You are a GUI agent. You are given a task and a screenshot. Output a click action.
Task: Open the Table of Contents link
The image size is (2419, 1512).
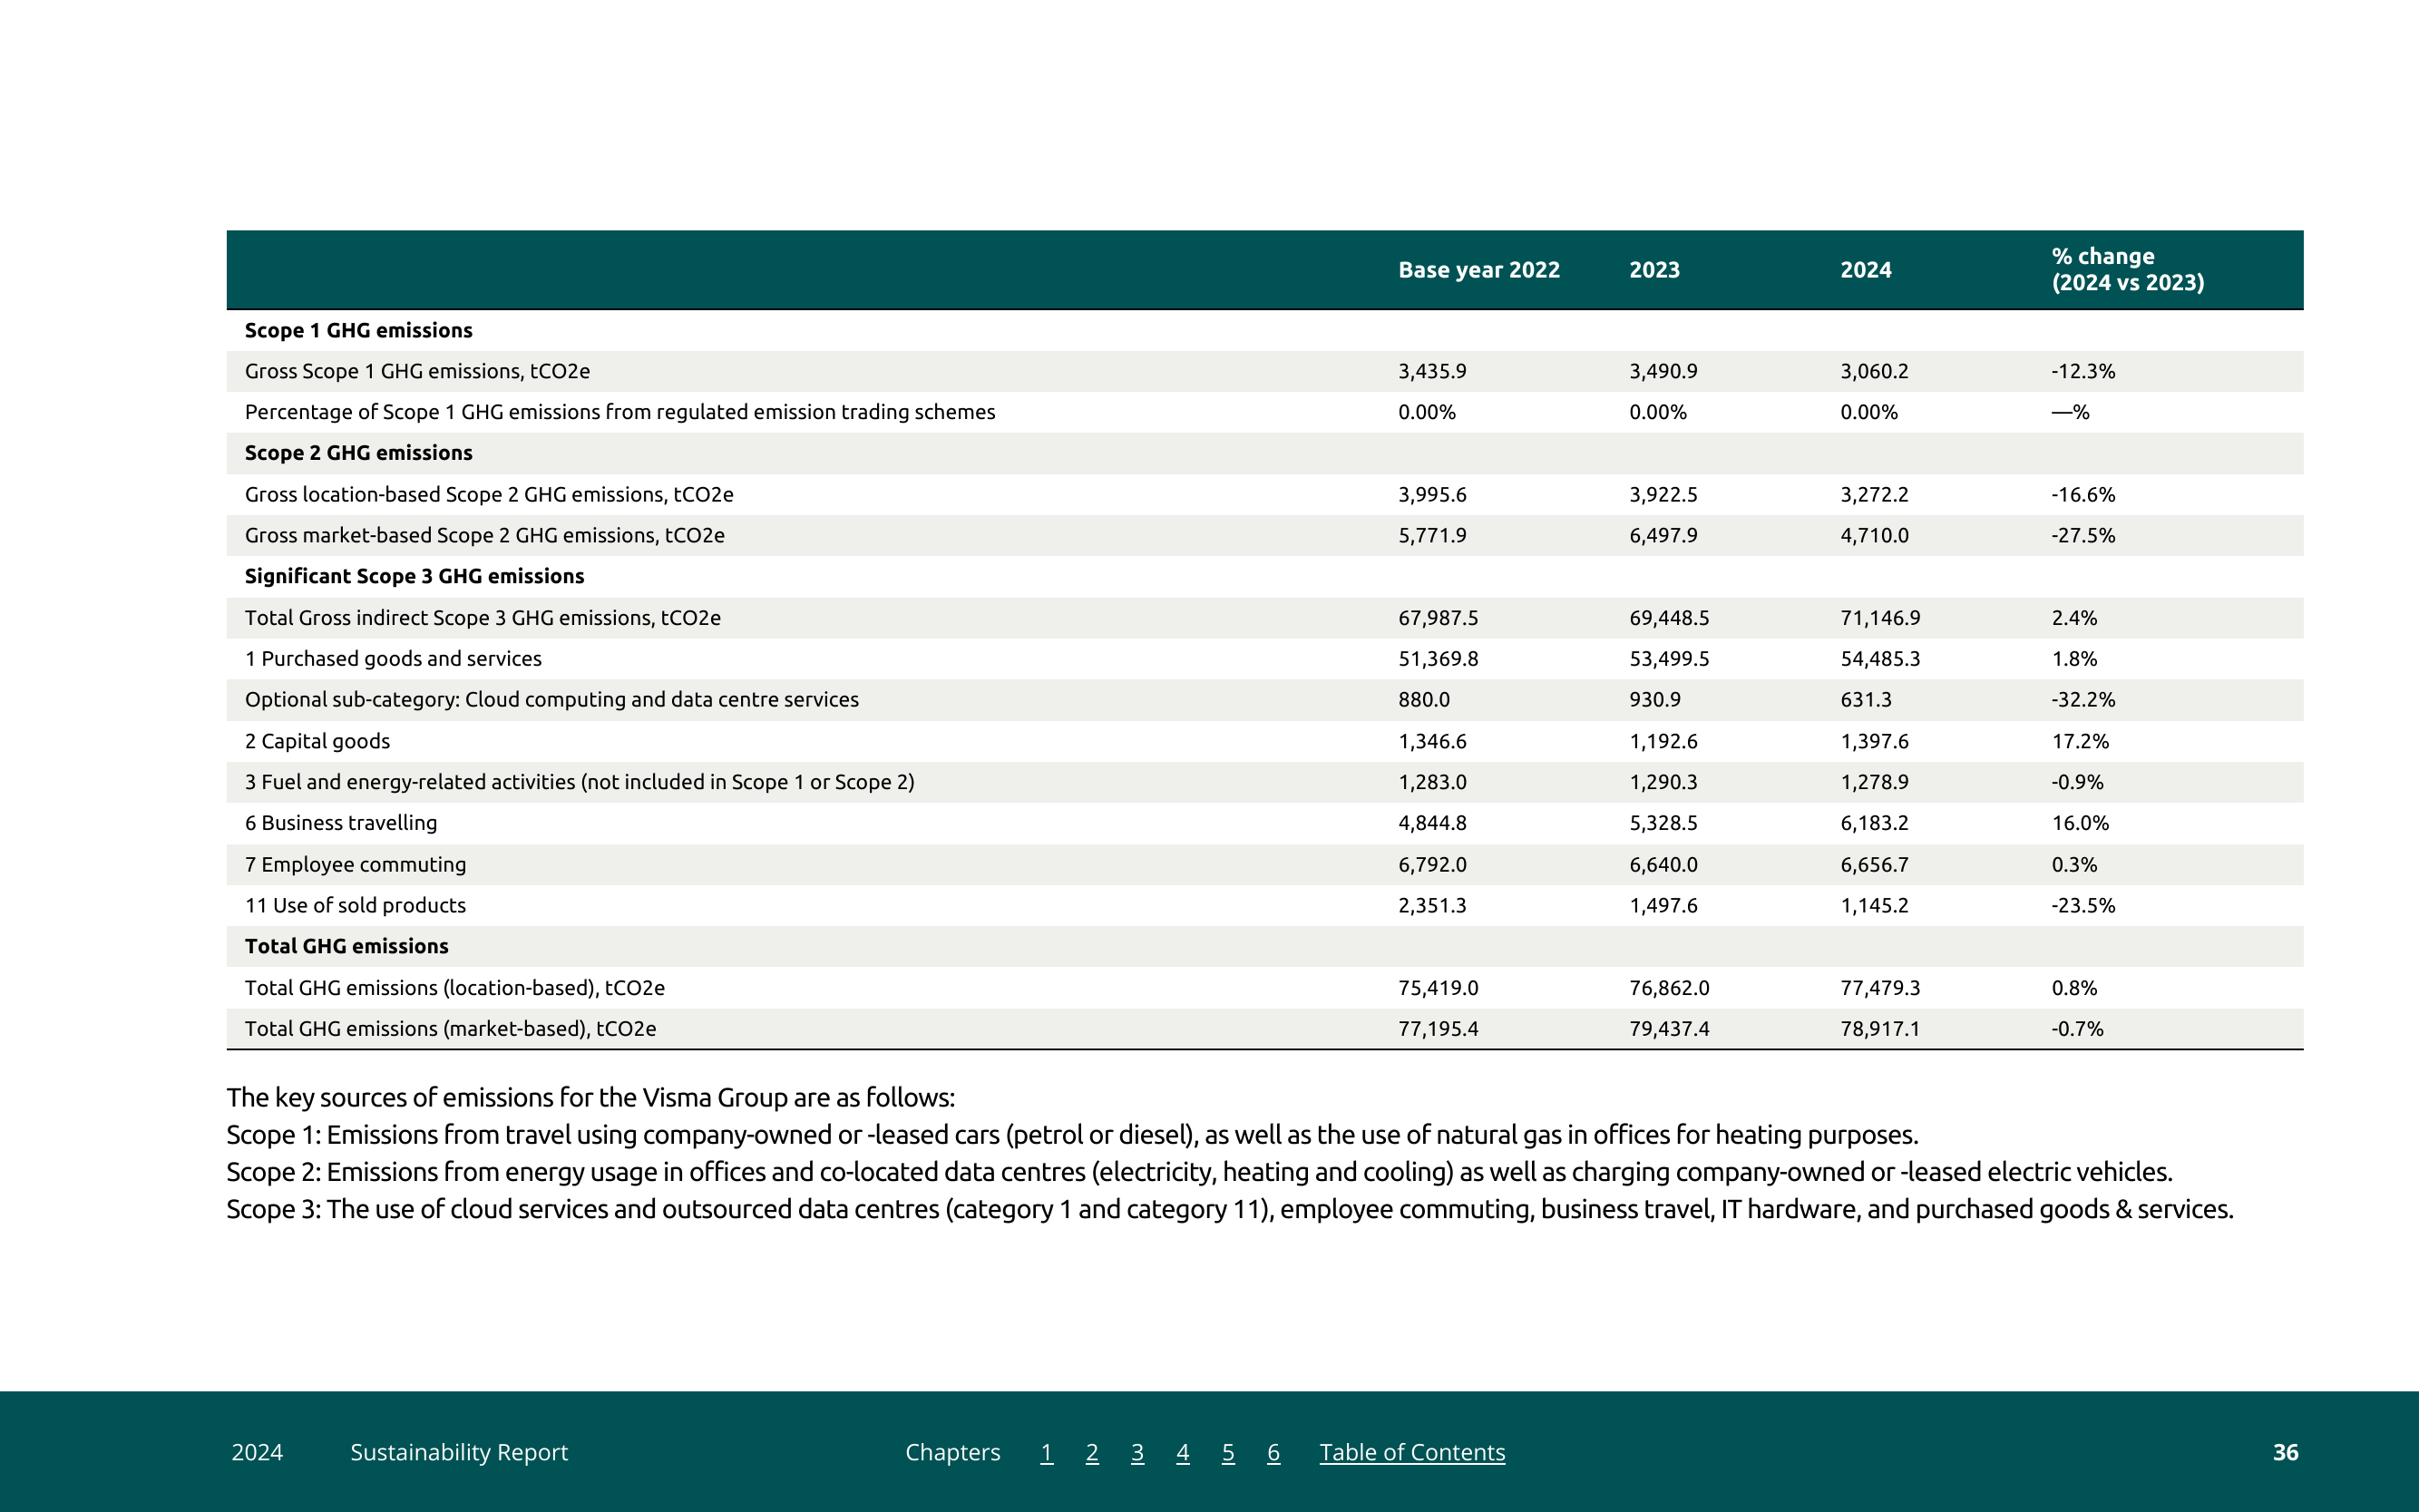click(x=1412, y=1452)
